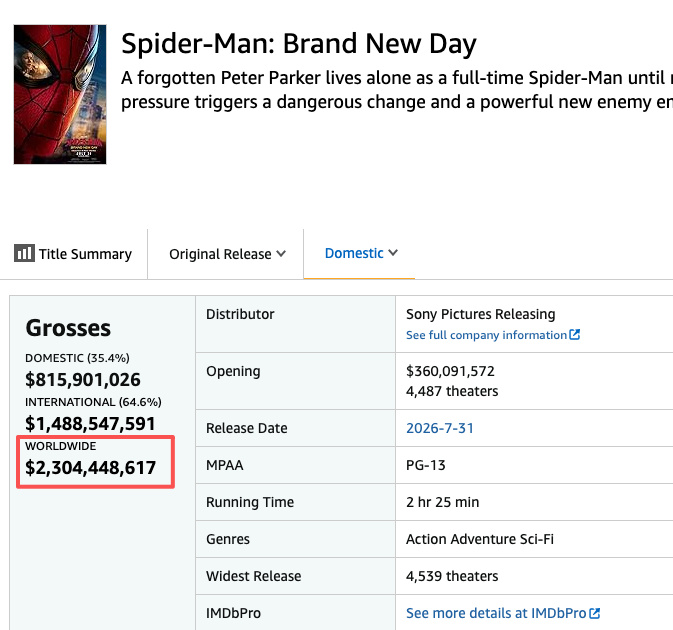Click the Title Summary bar chart icon
The image size is (673, 630).
pyautogui.click(x=24, y=253)
